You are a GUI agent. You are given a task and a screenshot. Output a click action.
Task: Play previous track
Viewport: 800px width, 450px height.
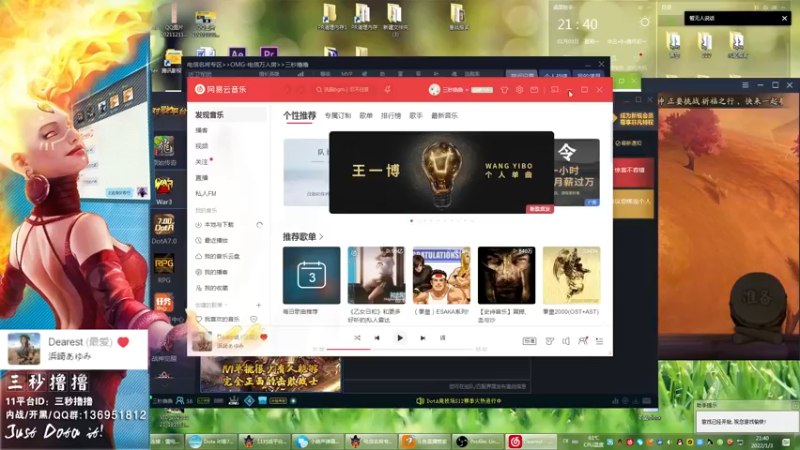377,338
